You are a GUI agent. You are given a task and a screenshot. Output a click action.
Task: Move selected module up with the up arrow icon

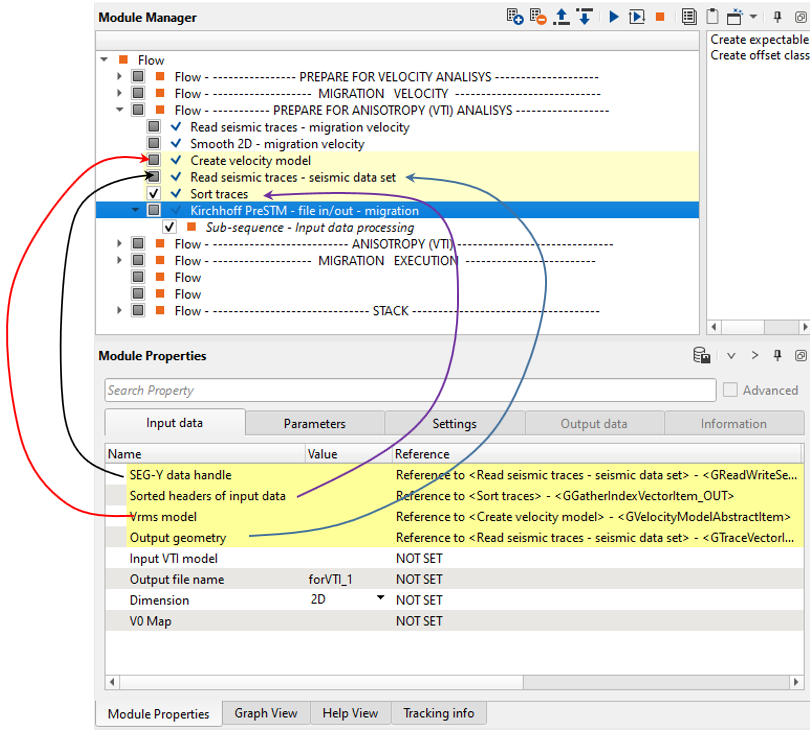coord(562,17)
